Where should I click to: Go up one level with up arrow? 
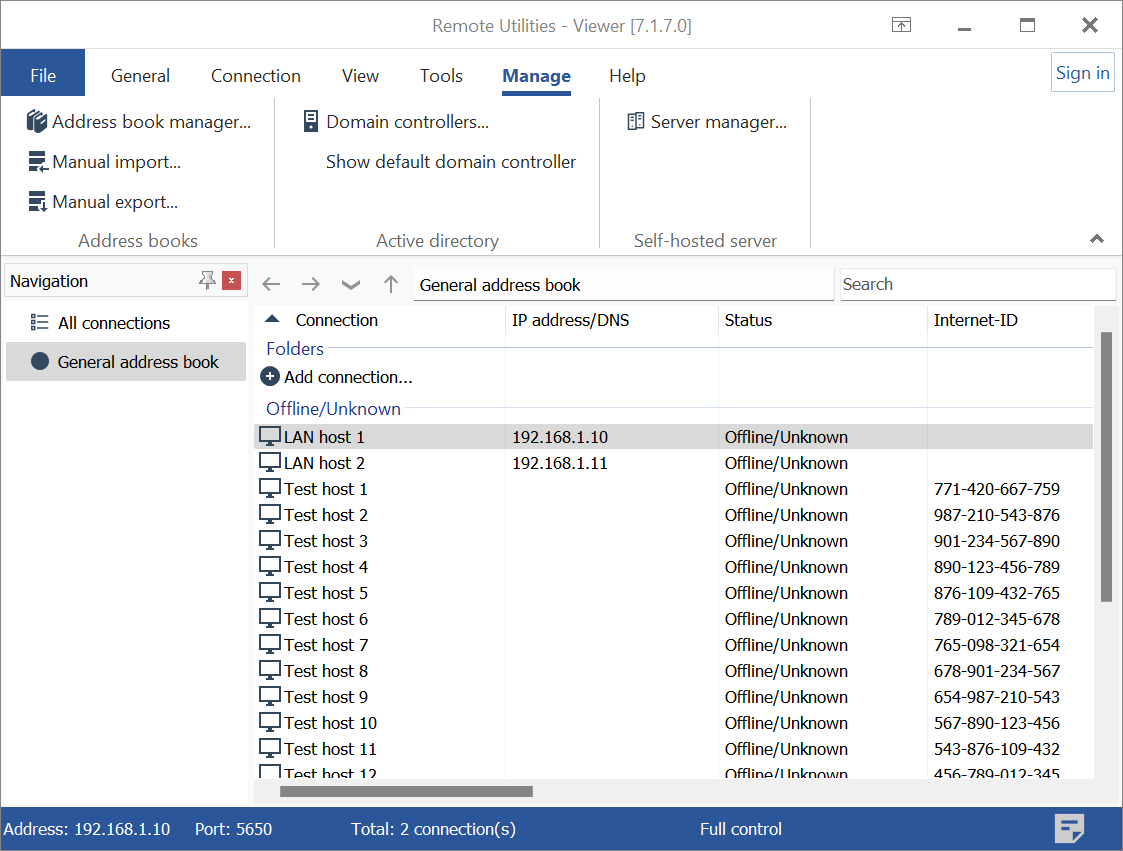(391, 285)
